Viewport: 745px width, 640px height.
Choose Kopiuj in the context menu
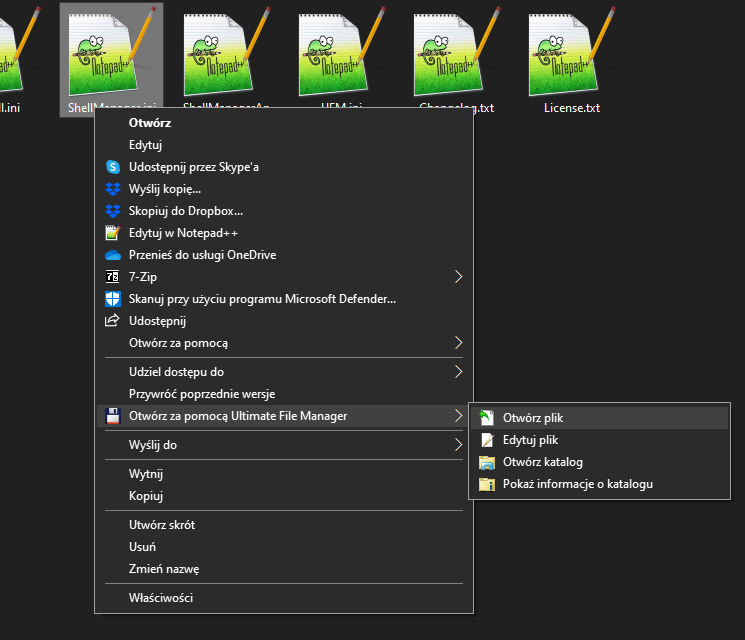point(284,496)
